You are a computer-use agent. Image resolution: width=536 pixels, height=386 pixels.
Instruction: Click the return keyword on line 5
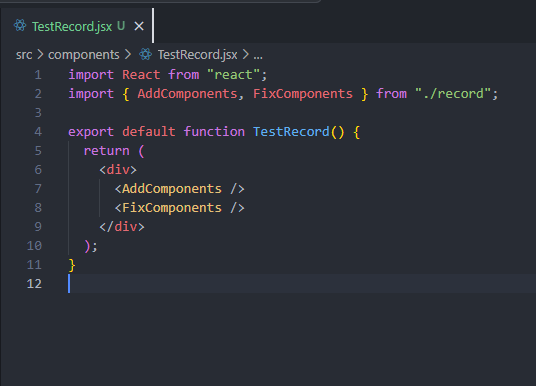pos(107,151)
